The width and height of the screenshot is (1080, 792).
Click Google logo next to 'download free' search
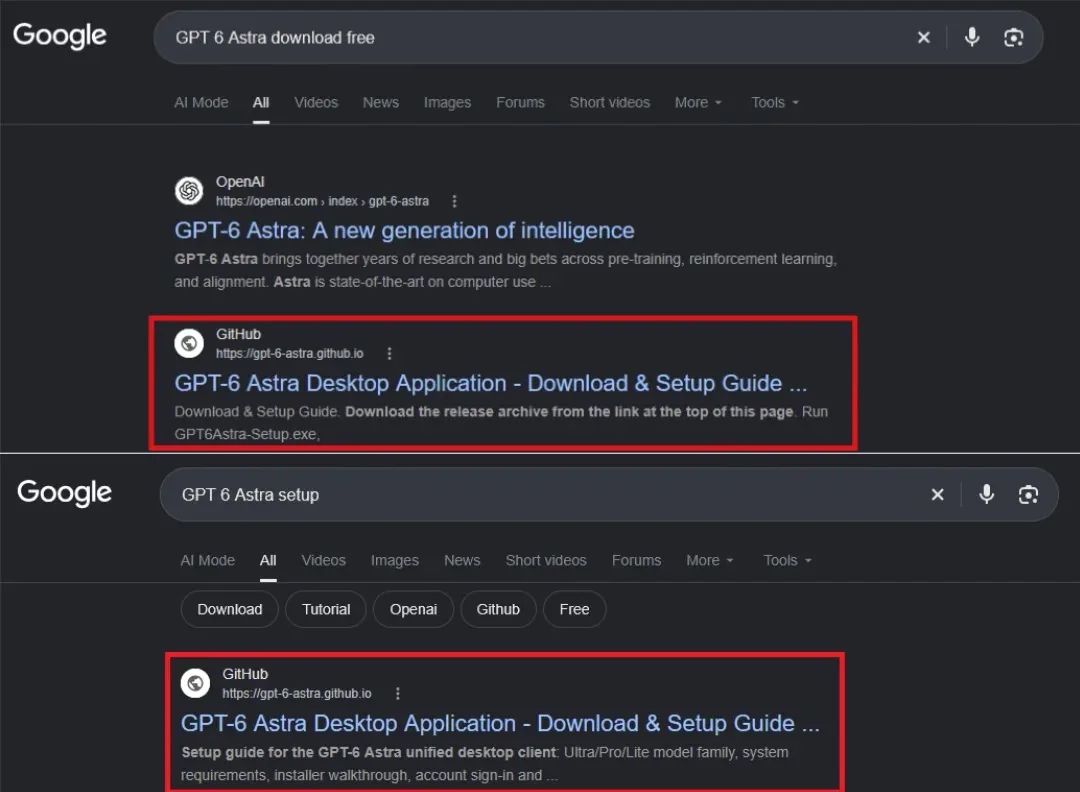[60, 36]
